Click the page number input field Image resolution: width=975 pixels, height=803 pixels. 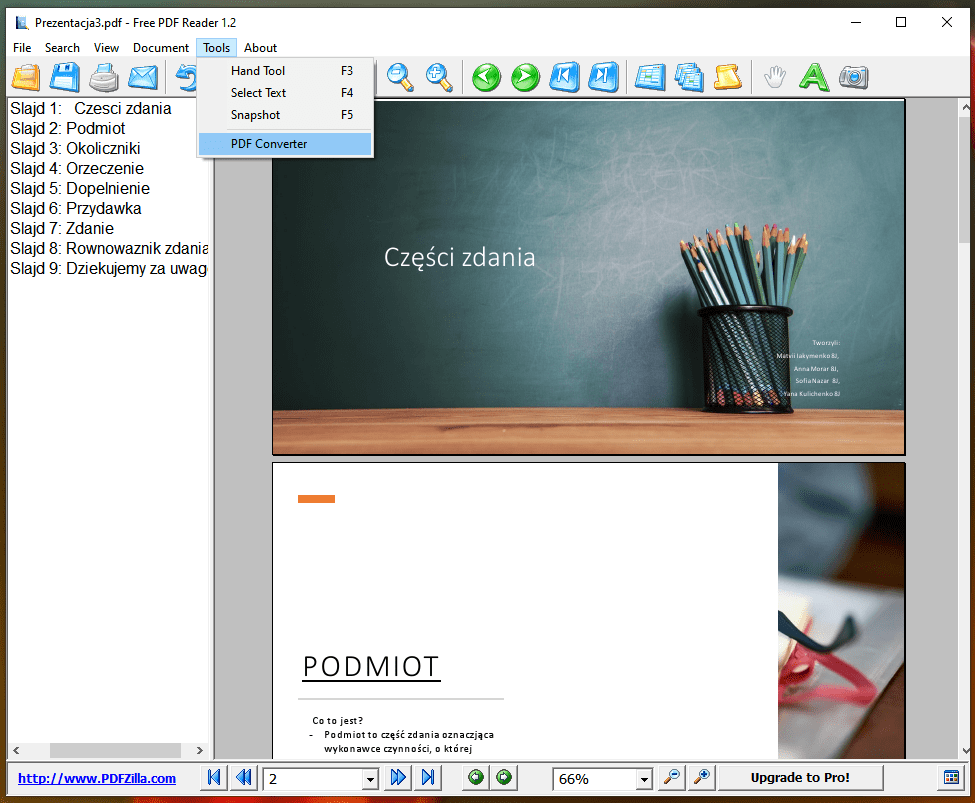pos(313,779)
